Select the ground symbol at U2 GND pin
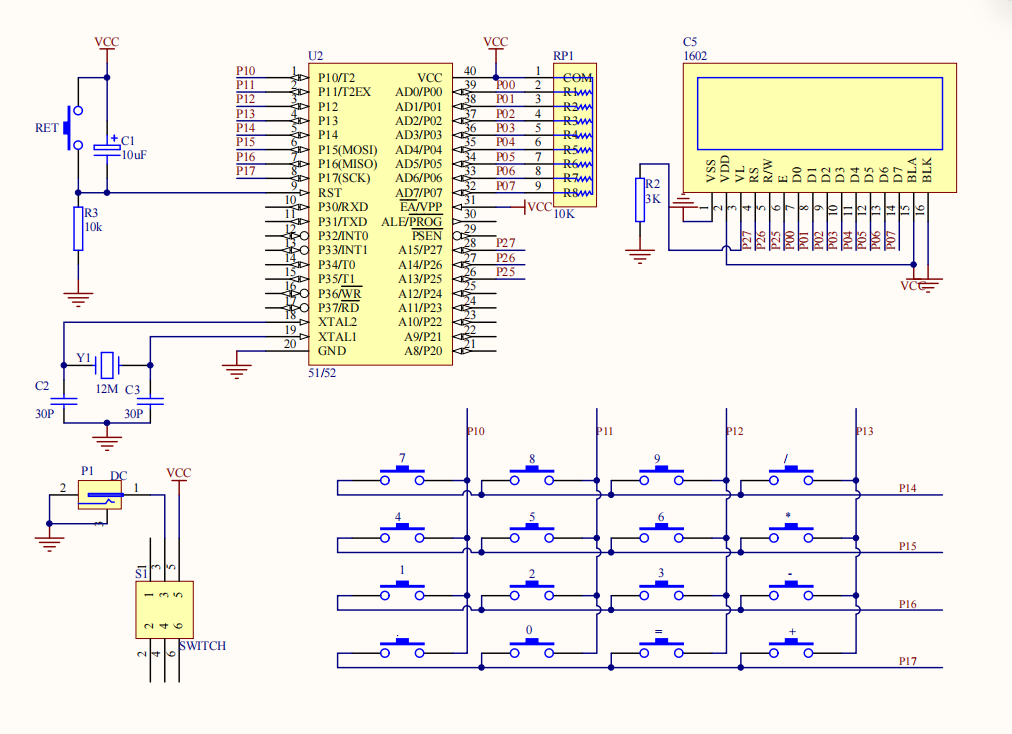 [237, 372]
